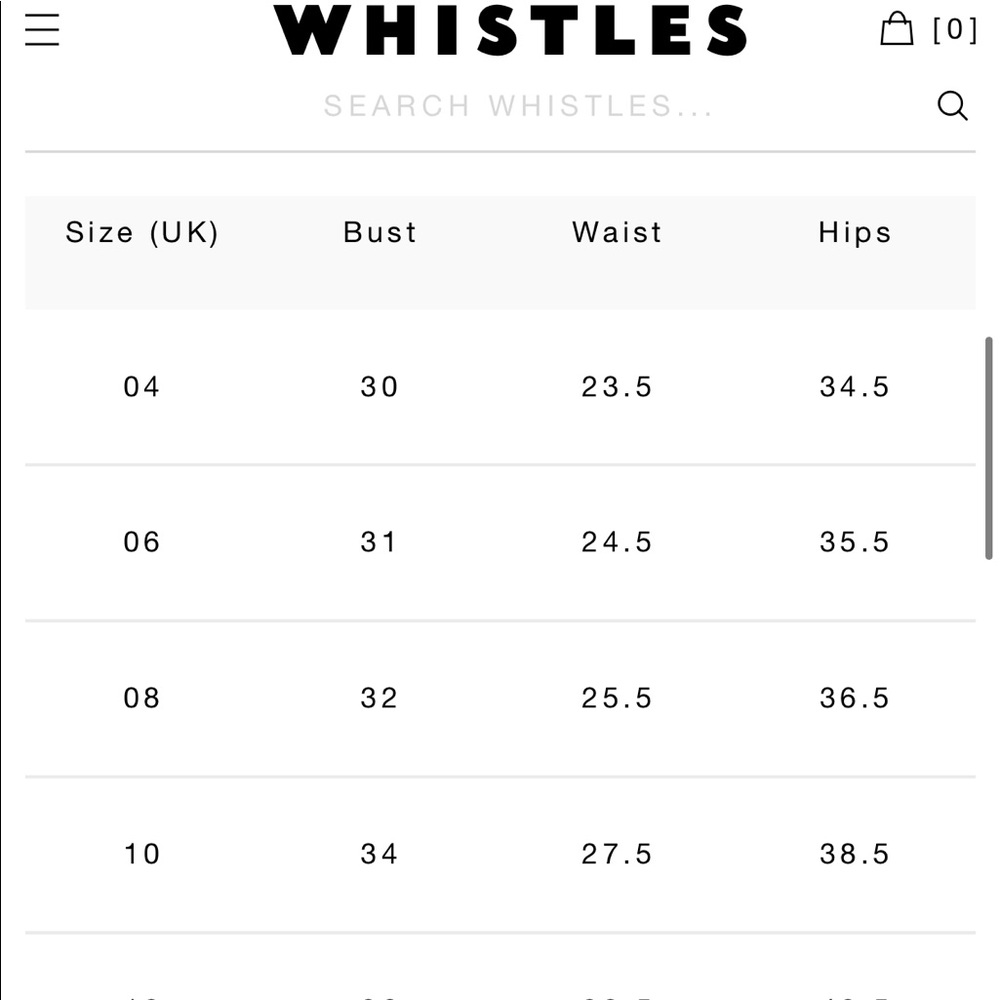The image size is (1000, 1000).
Task: Click the bag item count [0]
Action: (954, 30)
